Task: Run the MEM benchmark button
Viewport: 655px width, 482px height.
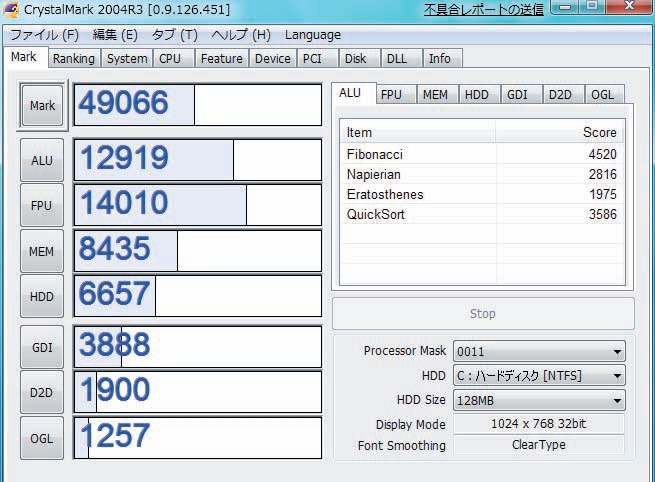Action: click(x=42, y=251)
